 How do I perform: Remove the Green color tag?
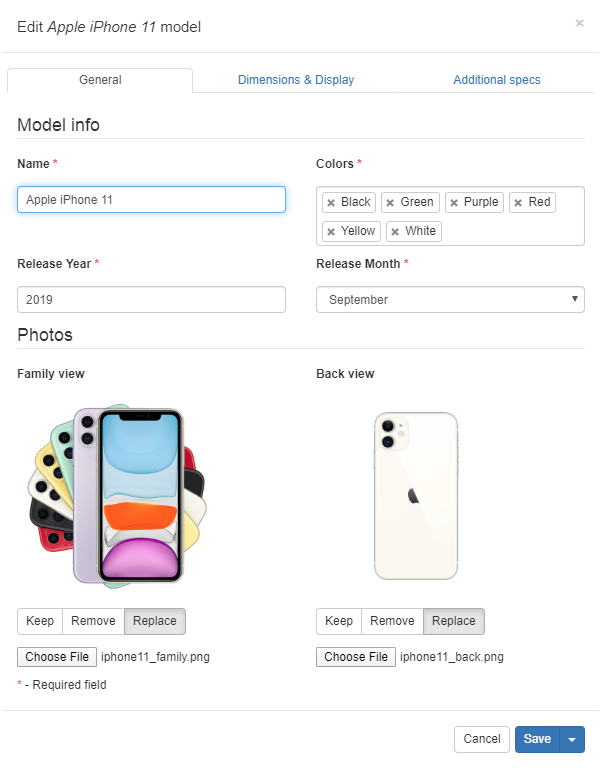390,203
